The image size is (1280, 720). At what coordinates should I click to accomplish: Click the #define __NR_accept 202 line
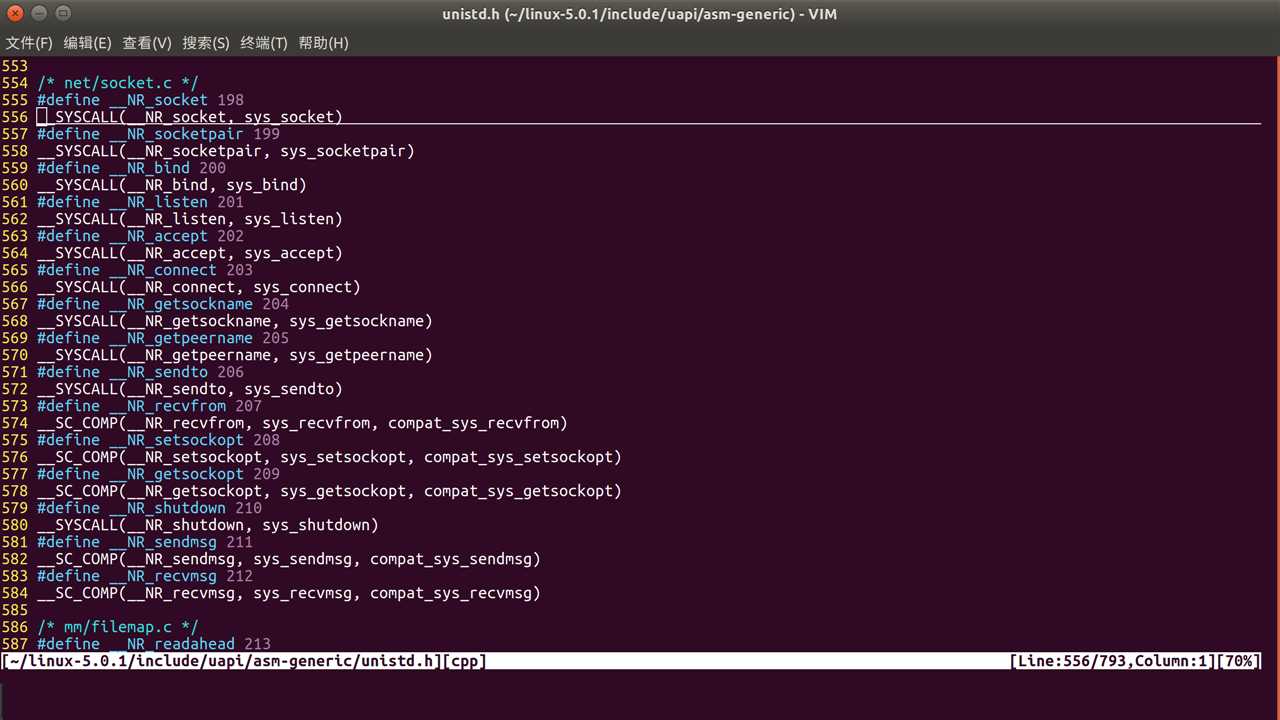pyautogui.click(x=140, y=236)
